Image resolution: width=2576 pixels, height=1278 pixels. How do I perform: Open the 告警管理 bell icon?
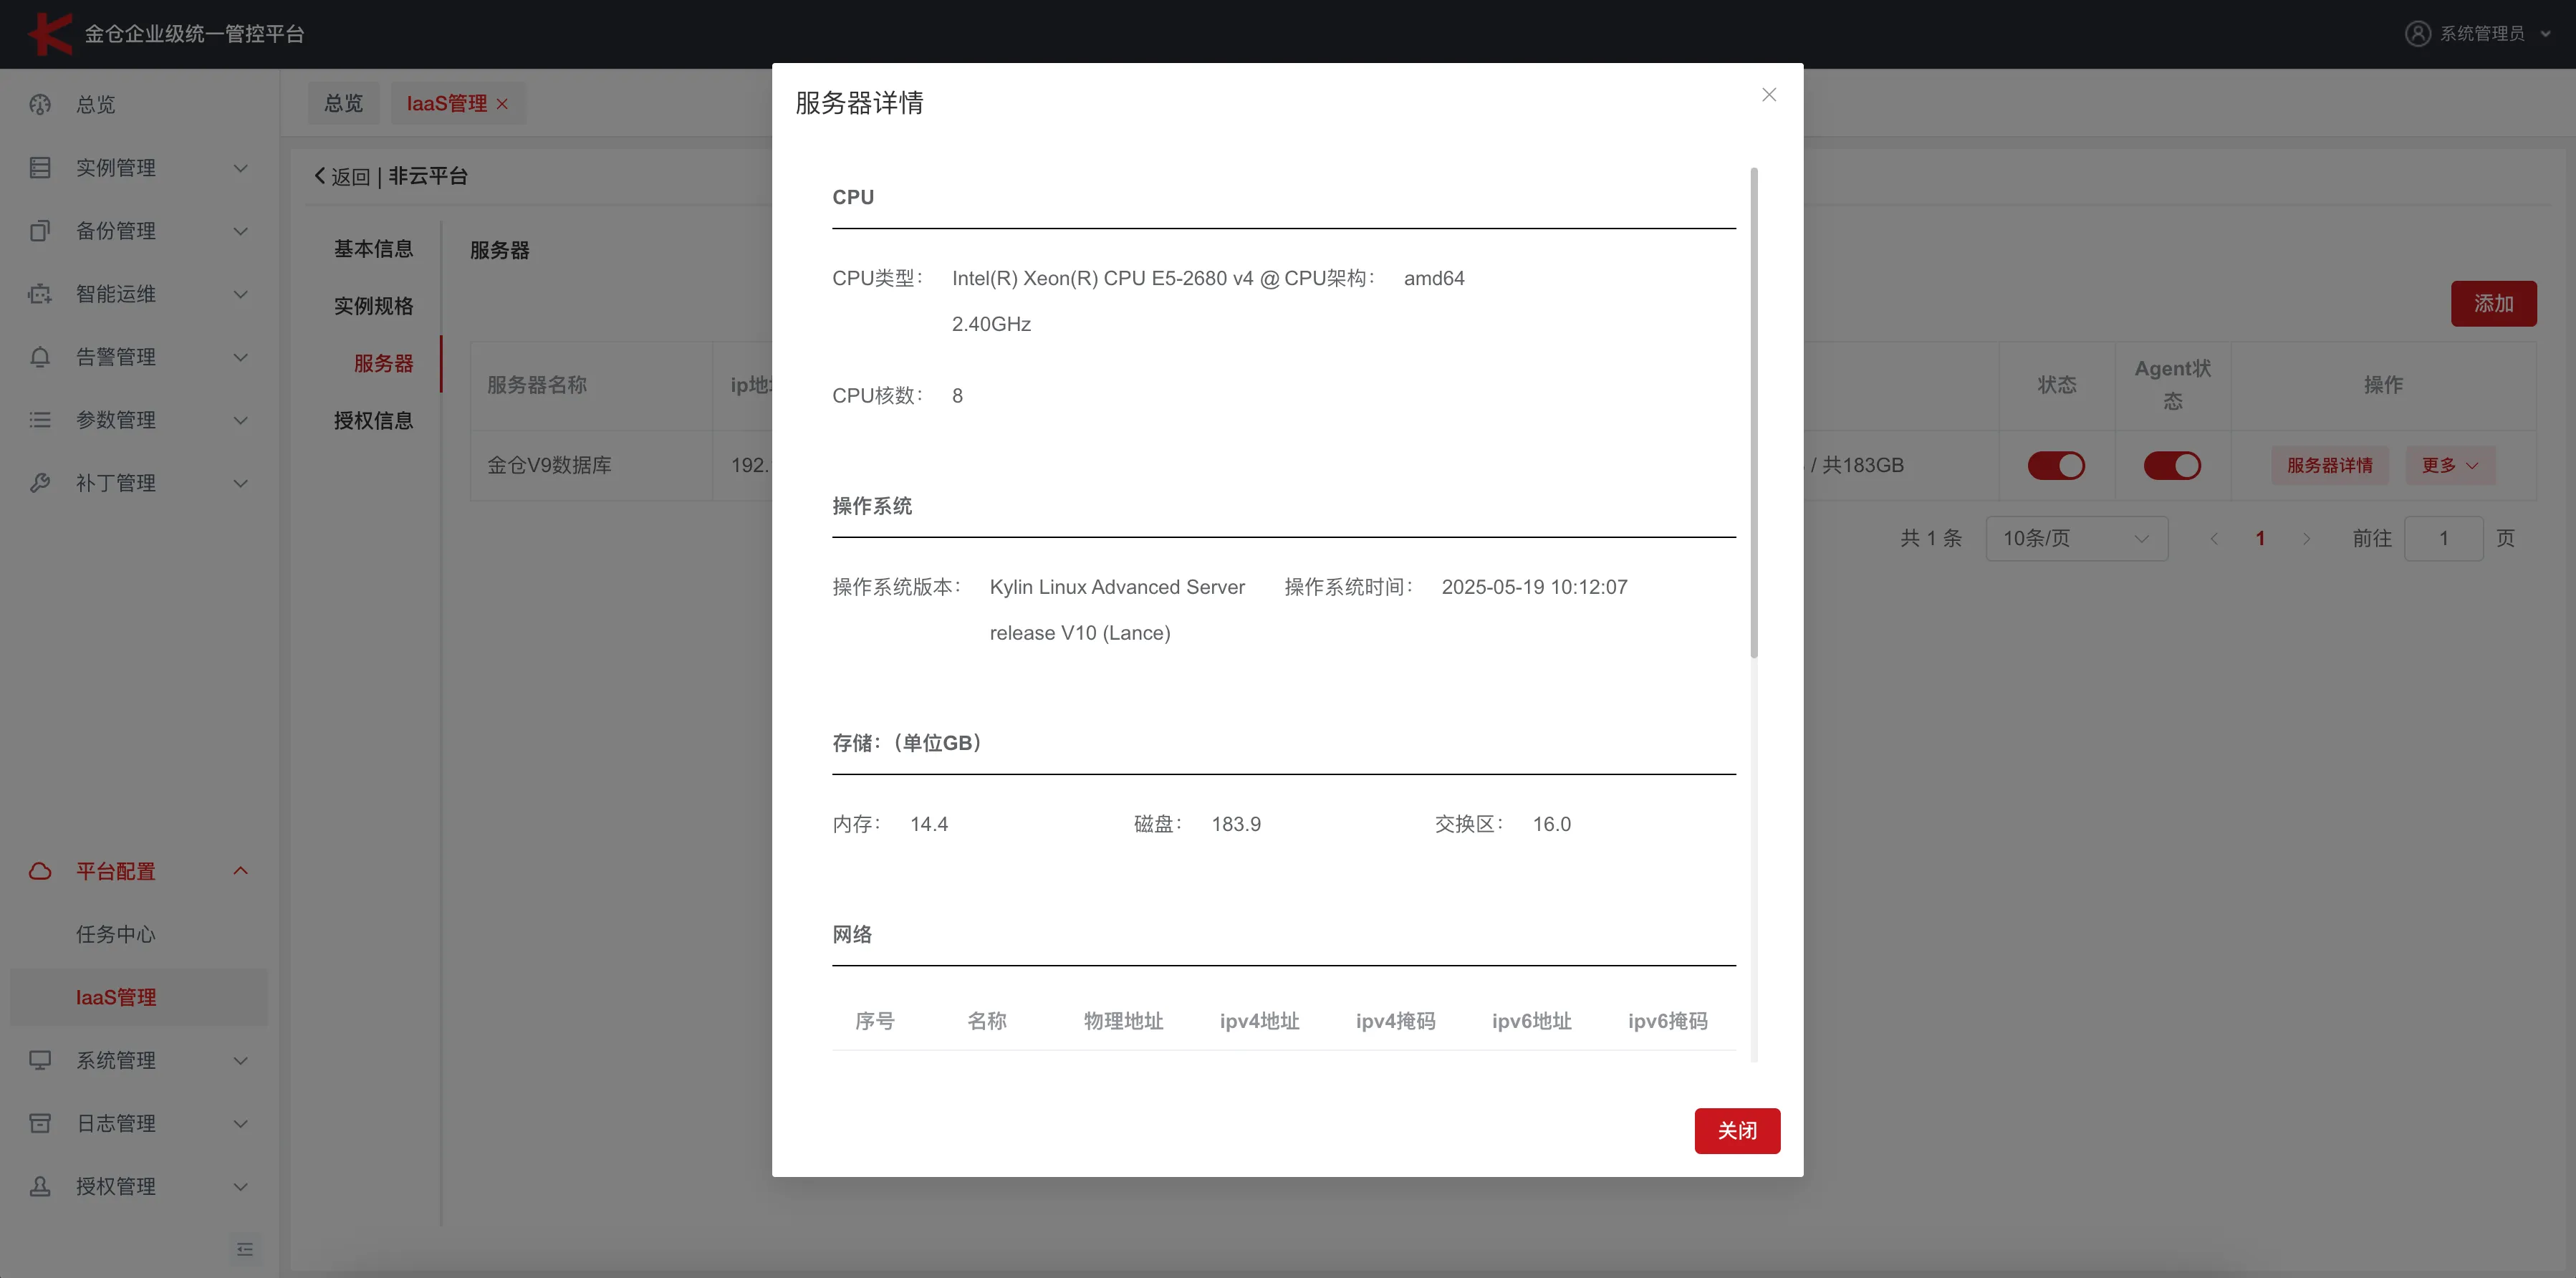(x=40, y=357)
